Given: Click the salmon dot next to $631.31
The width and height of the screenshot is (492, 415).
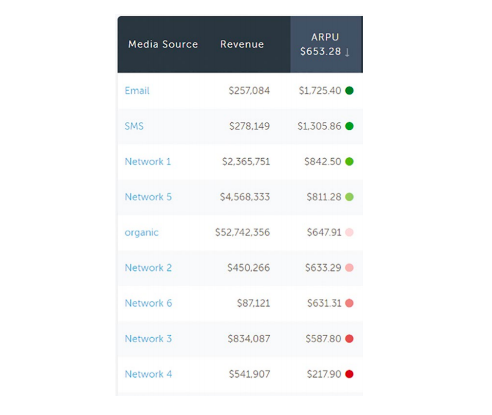Looking at the screenshot, I should pos(349,303).
